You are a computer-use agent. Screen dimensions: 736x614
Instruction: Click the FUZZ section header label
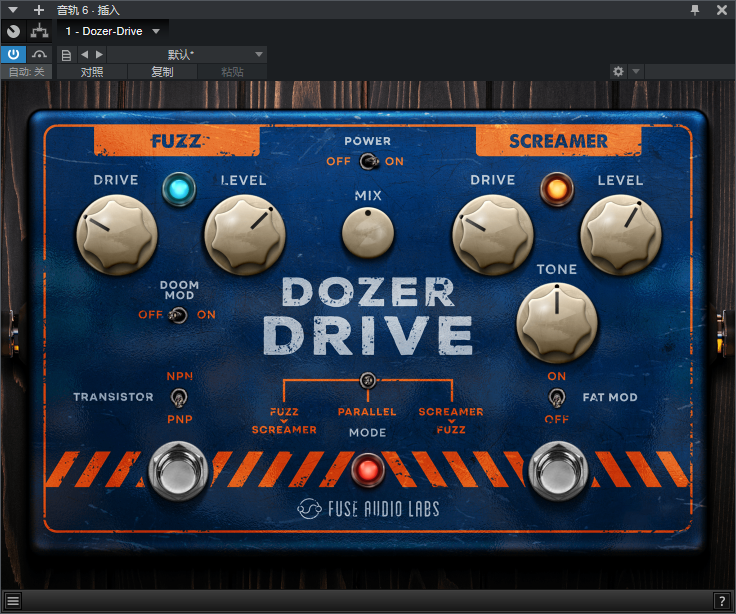coord(176,141)
